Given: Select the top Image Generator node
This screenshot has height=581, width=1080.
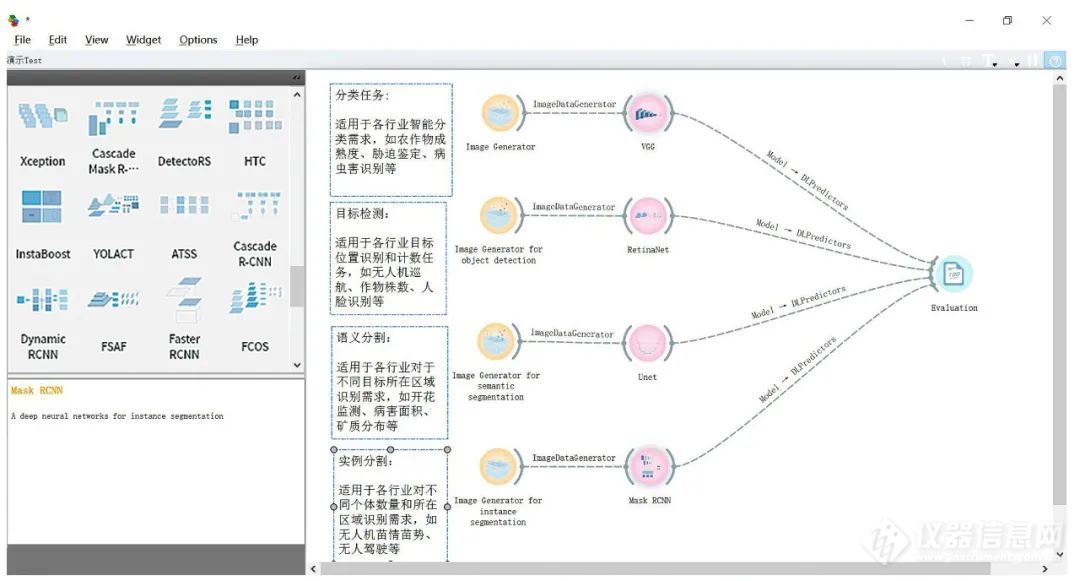Looking at the screenshot, I should tap(501, 114).
